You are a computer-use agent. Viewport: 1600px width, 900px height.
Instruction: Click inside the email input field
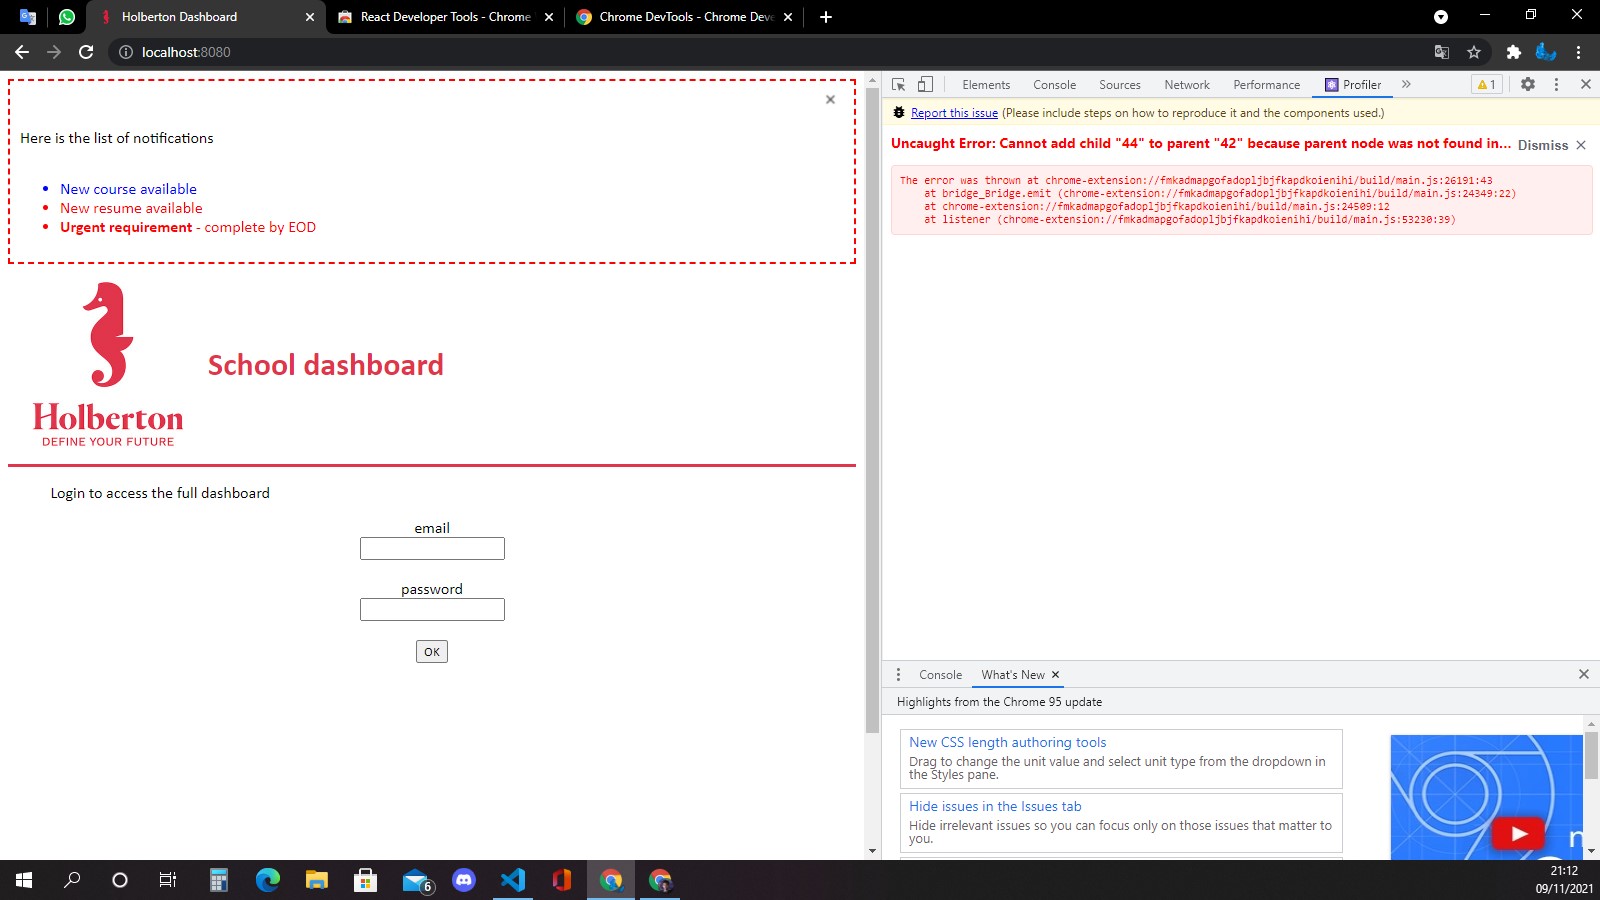click(x=432, y=548)
